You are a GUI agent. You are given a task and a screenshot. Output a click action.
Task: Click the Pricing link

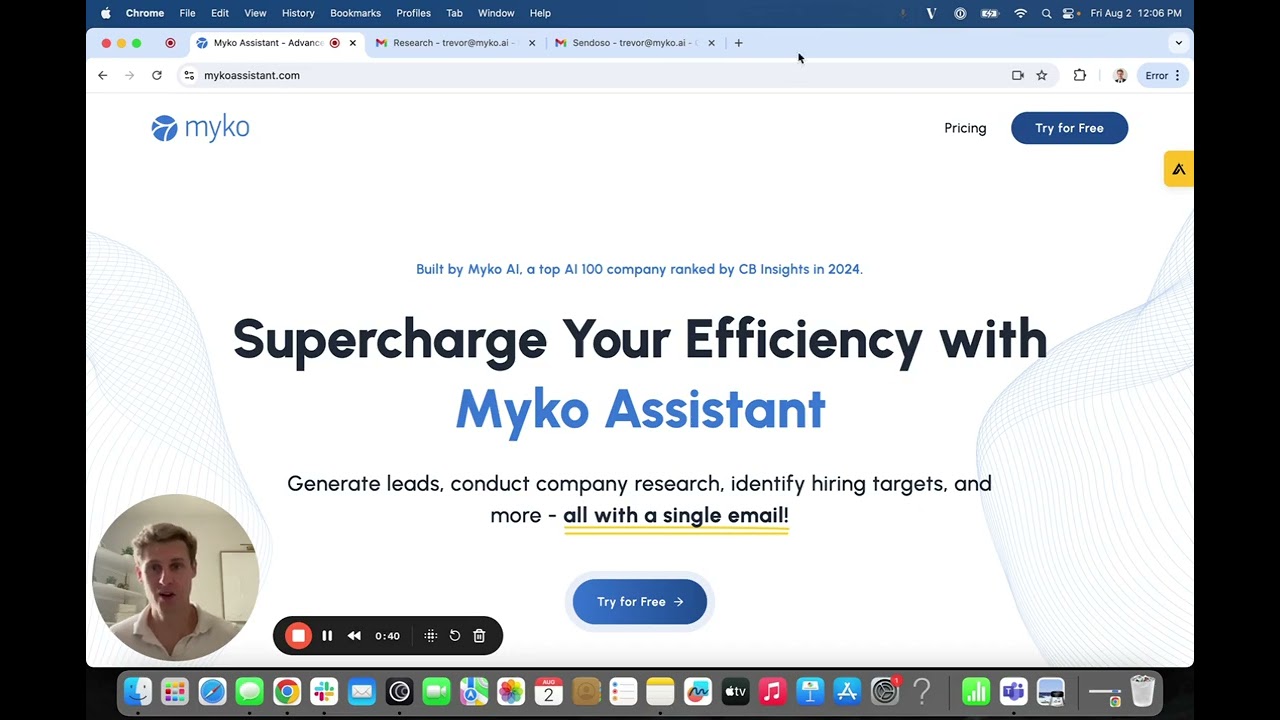965,128
